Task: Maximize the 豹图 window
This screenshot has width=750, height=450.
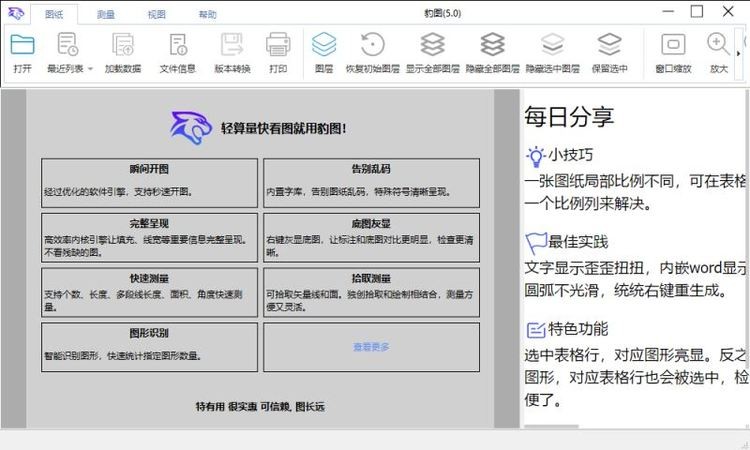Action: [697, 11]
